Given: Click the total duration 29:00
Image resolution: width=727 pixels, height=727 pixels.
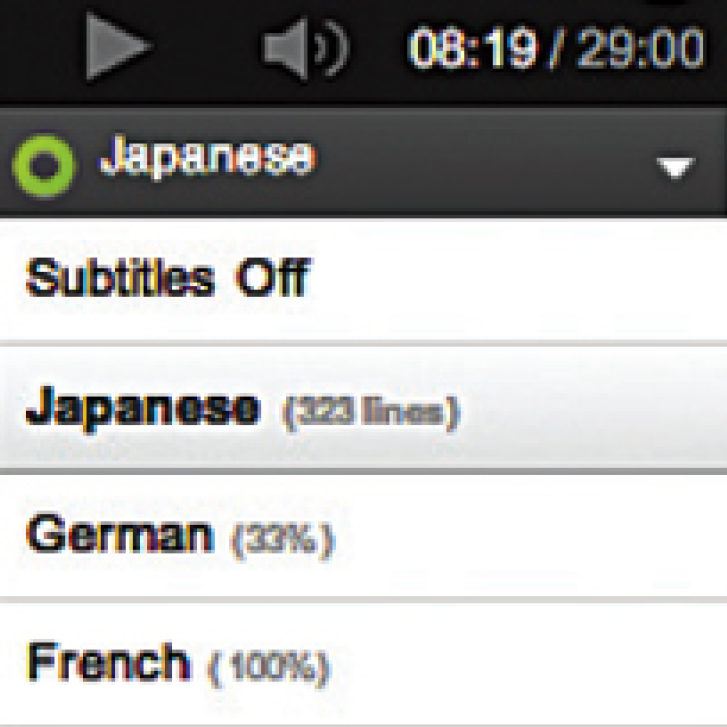Looking at the screenshot, I should [641, 48].
